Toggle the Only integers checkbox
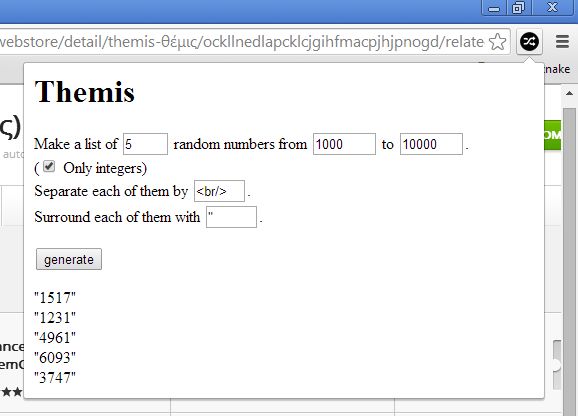Viewport: 578px width, 416px height. [x=49, y=167]
